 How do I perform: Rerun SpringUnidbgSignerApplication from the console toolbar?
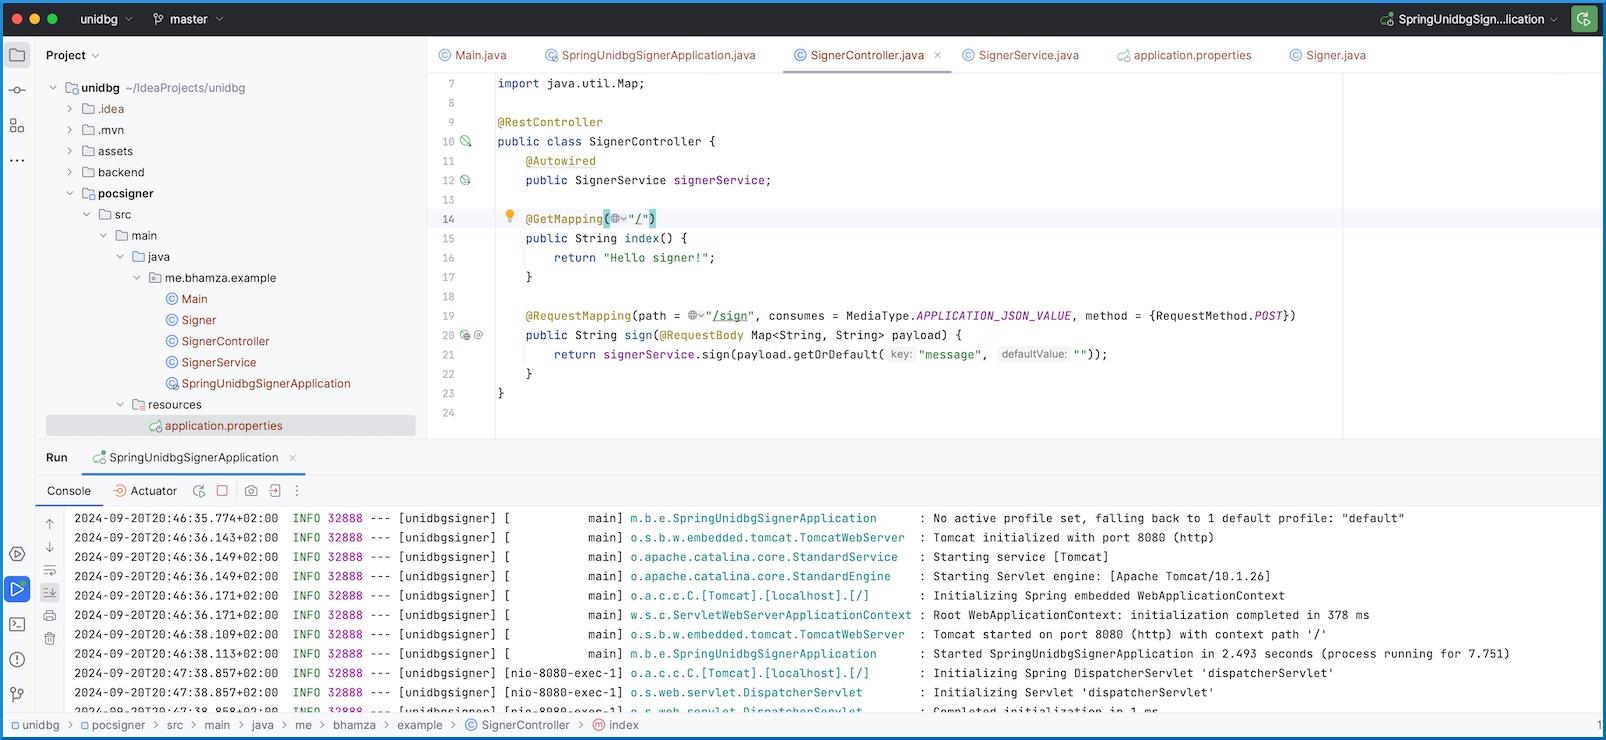199,491
